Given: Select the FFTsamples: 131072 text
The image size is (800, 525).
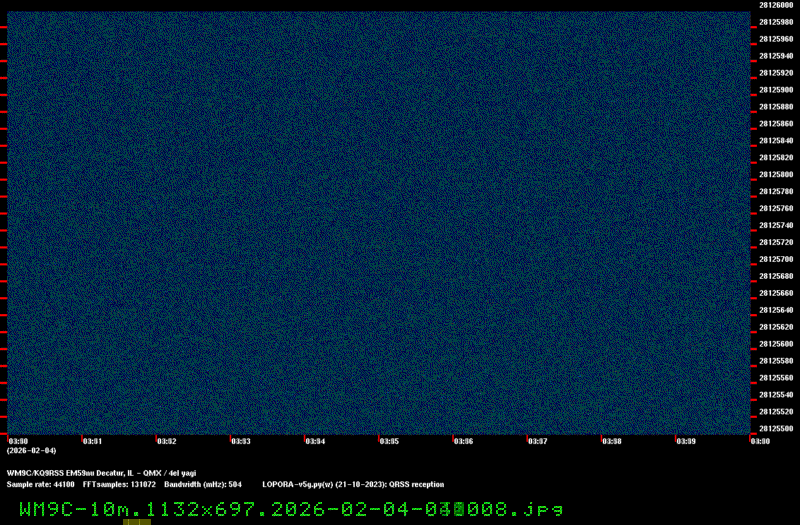Looking at the screenshot, I should (x=119, y=485).
